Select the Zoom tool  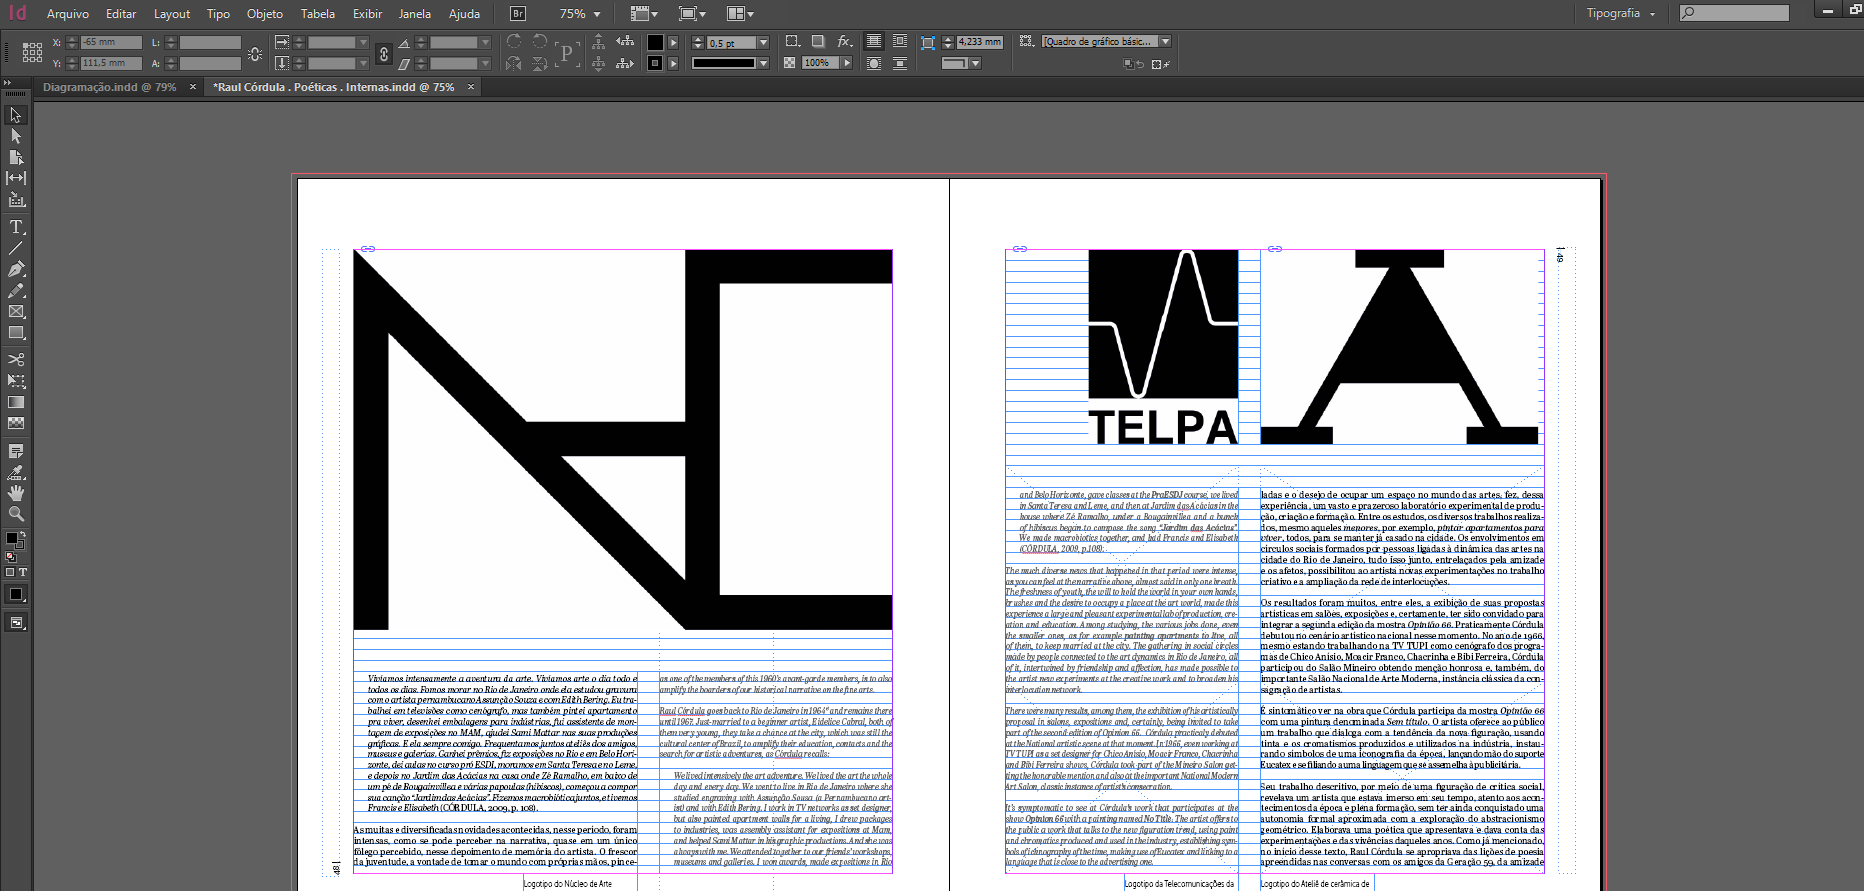tap(16, 514)
